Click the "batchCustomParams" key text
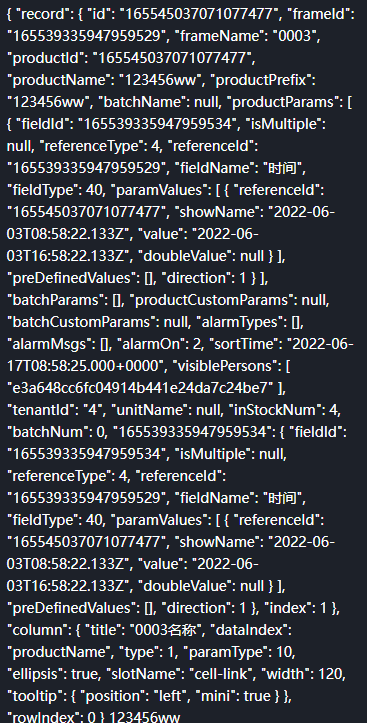 81,322
